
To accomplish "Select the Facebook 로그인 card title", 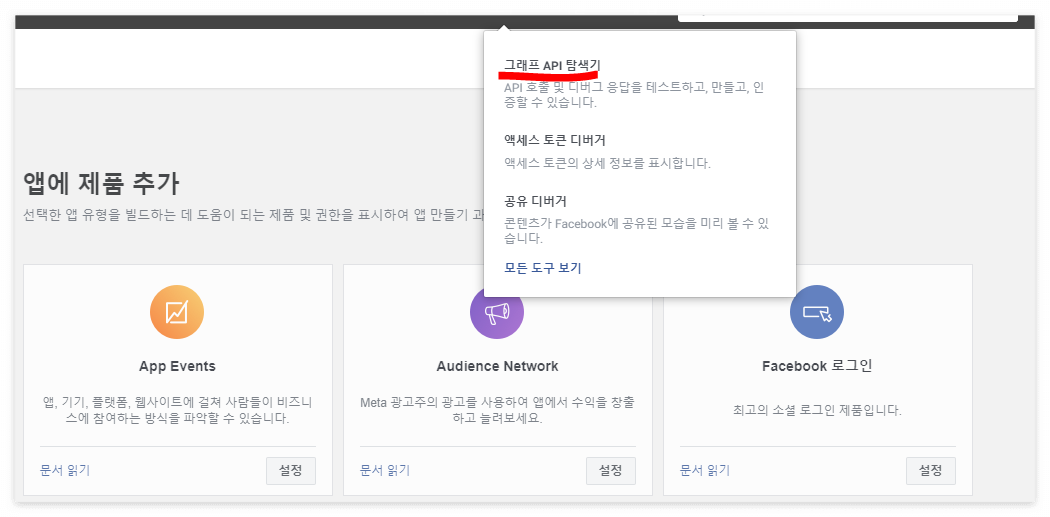I will click(x=817, y=366).
